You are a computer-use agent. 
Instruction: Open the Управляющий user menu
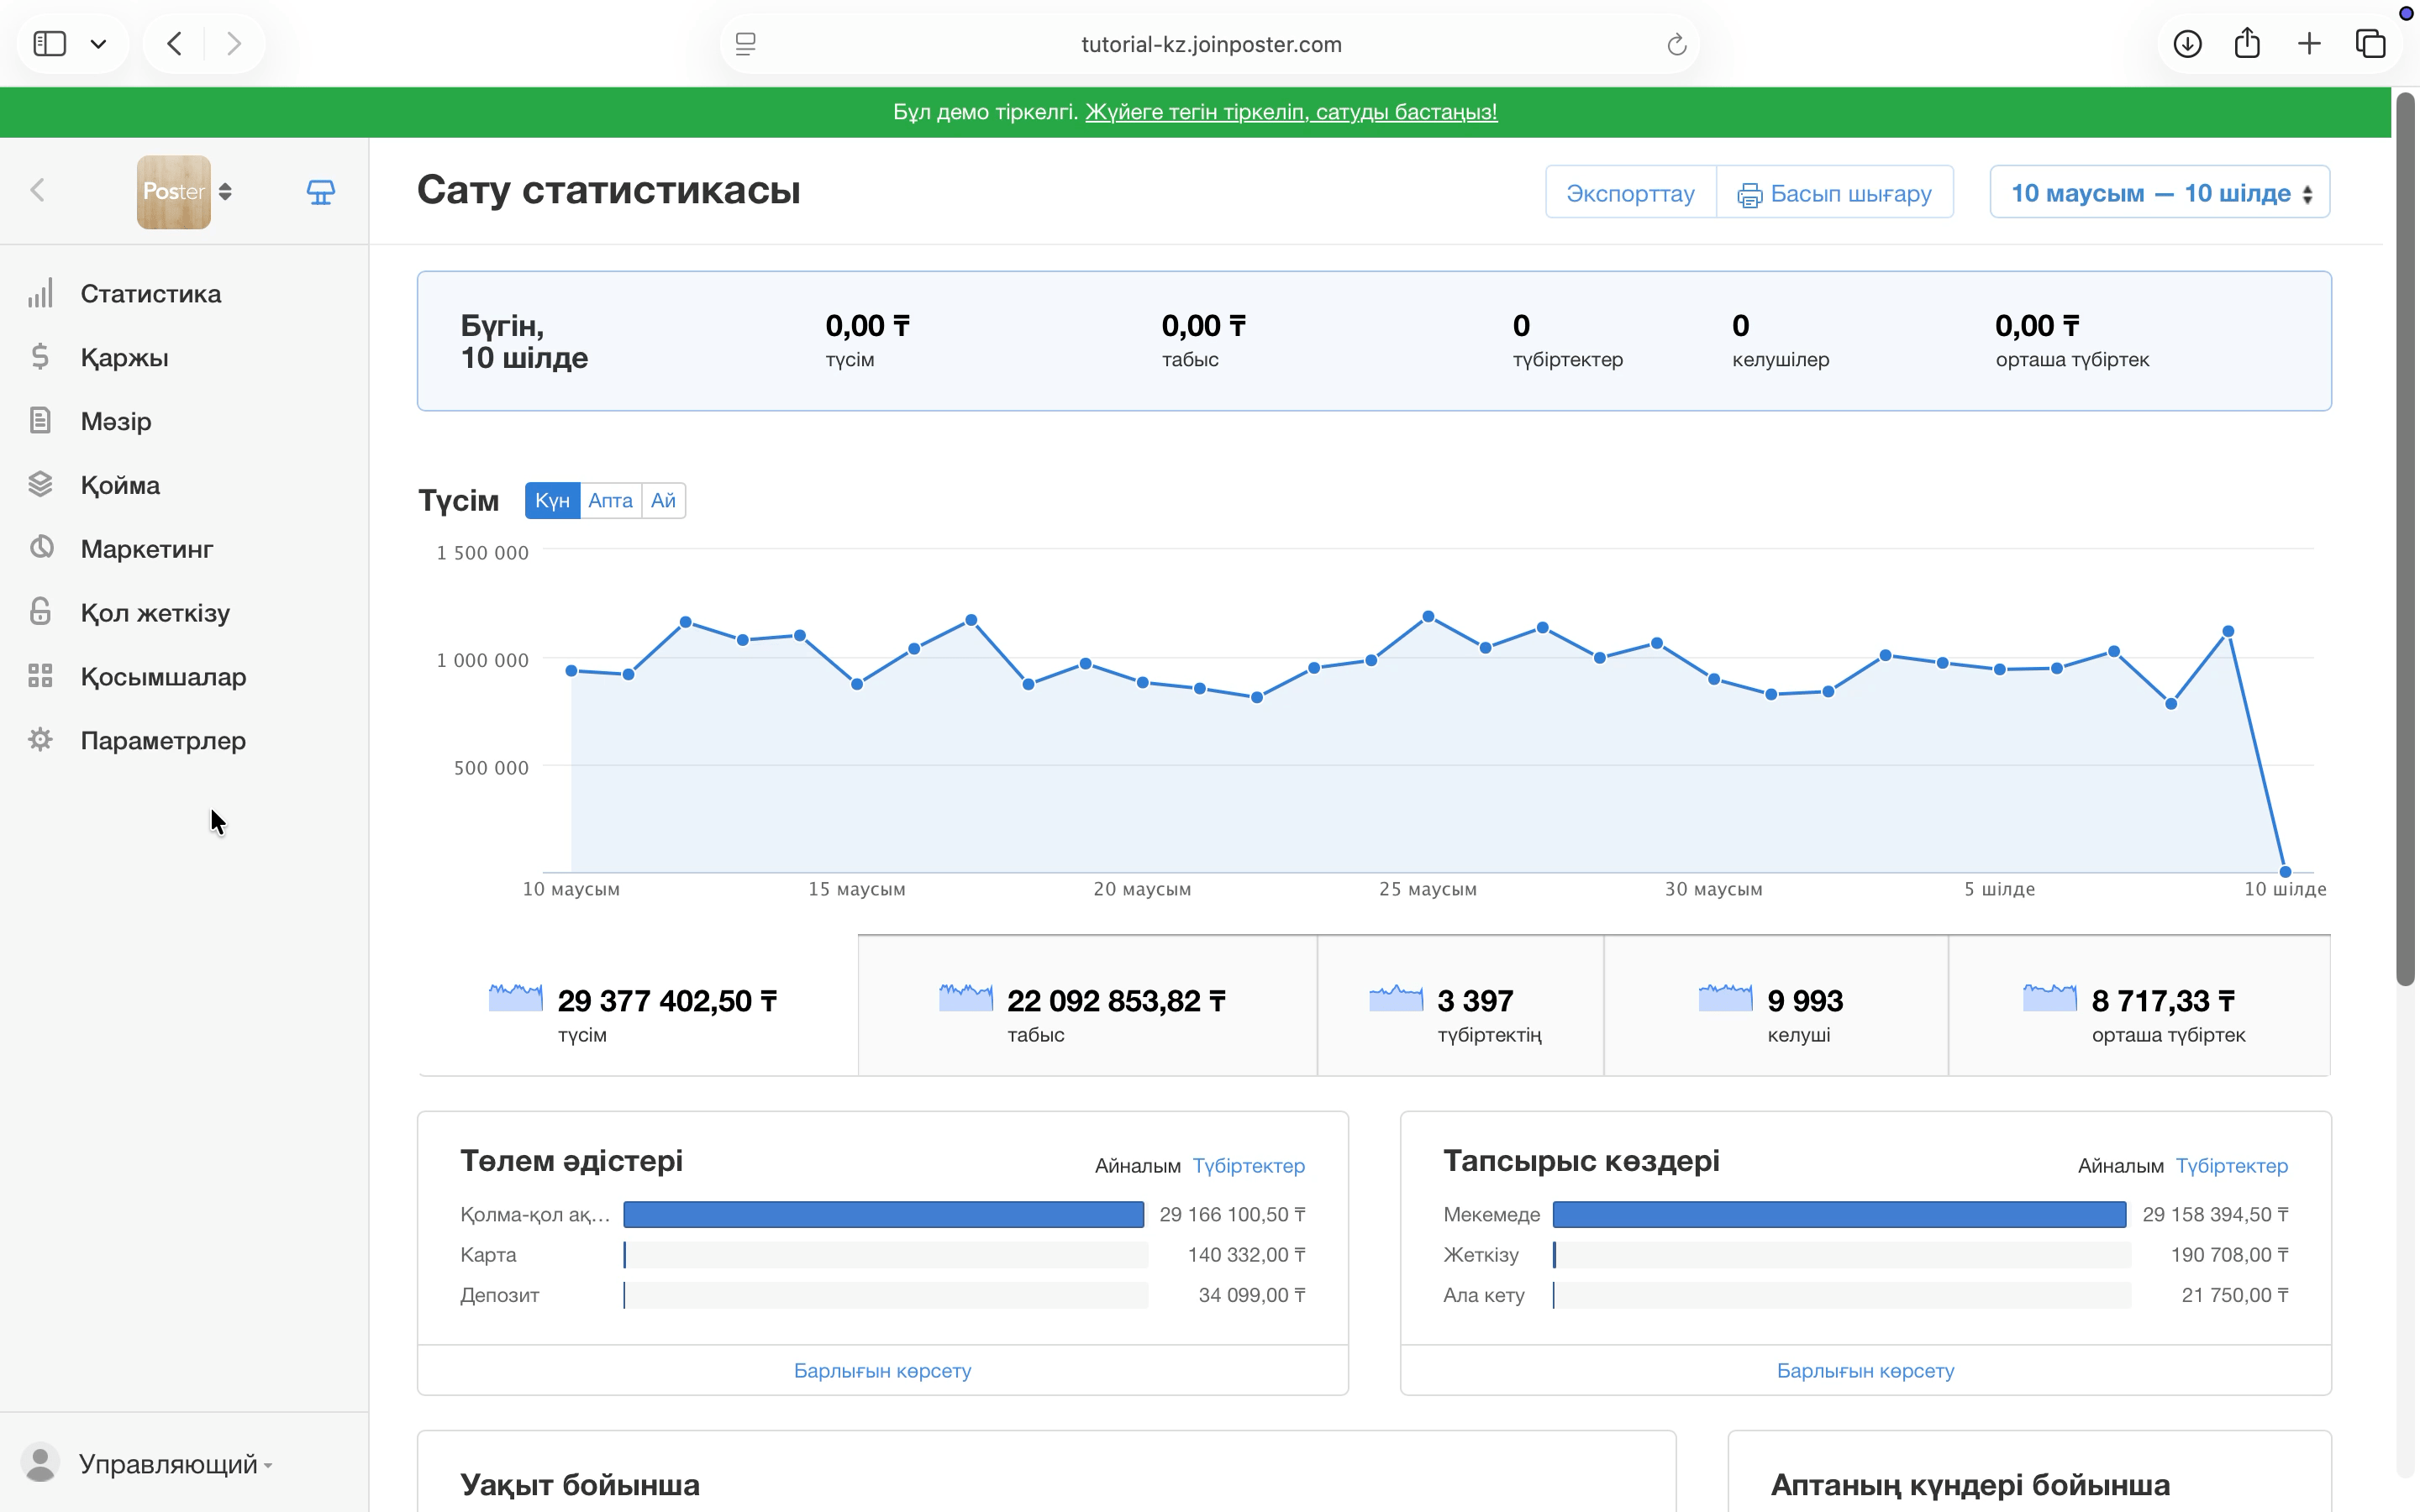150,1464
